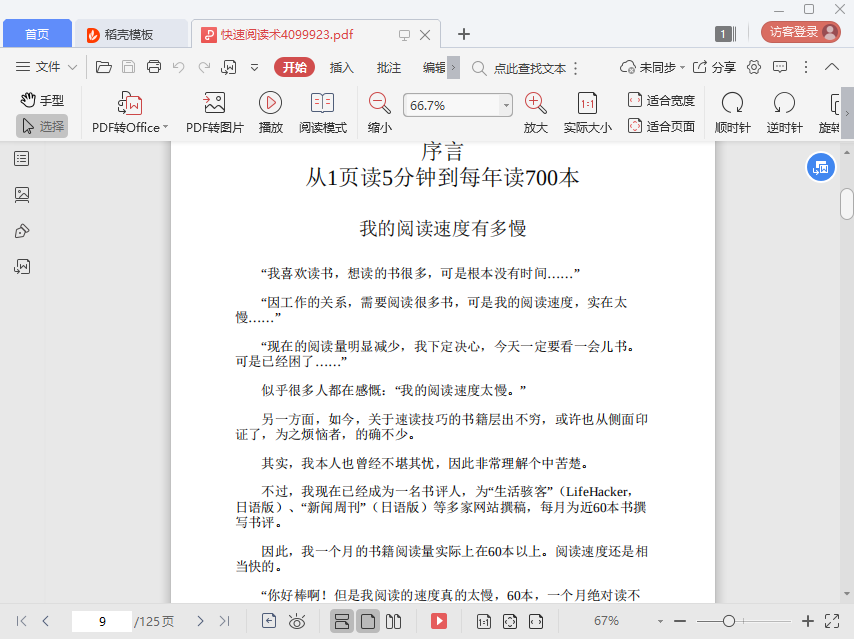Start slideshow with 播放 button

pos(270,113)
